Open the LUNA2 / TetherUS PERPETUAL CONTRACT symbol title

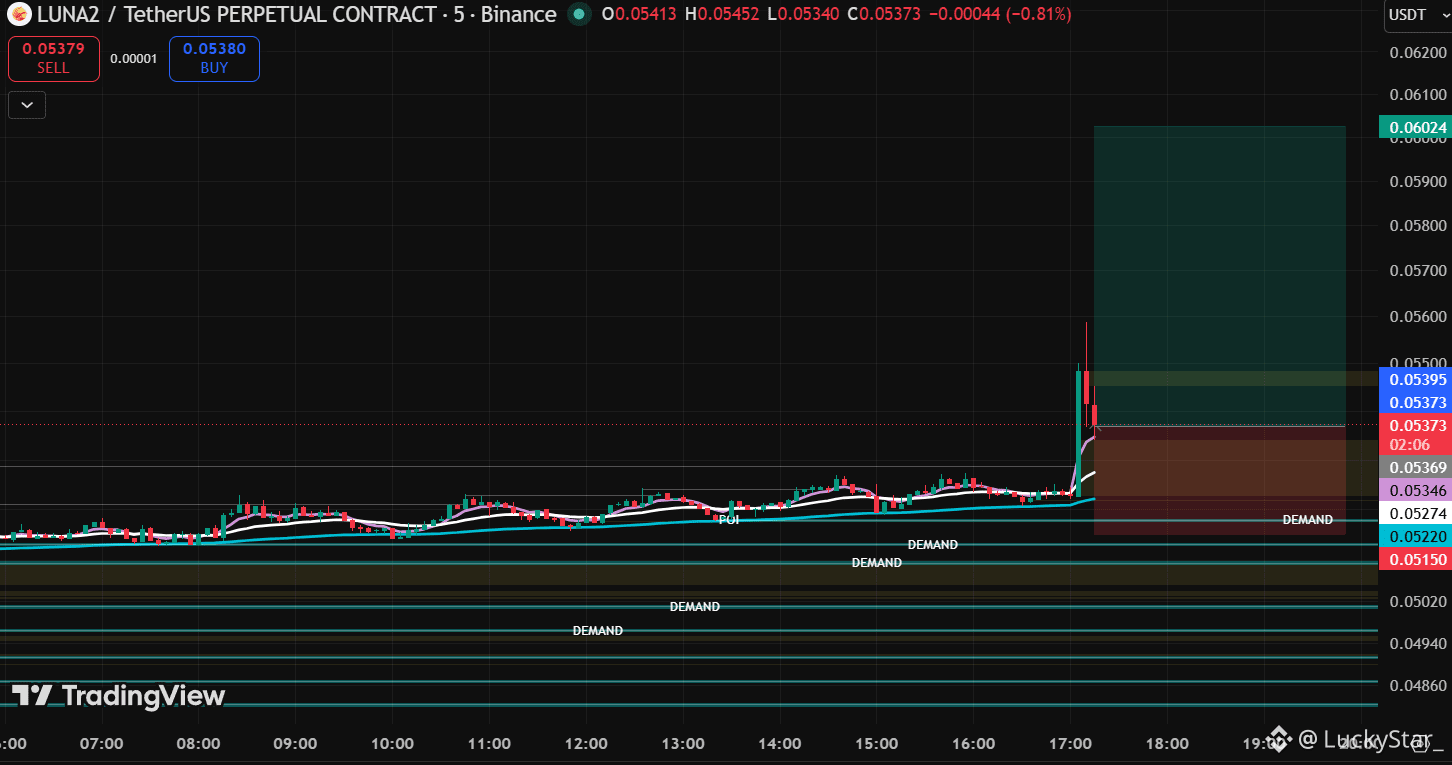(x=297, y=14)
